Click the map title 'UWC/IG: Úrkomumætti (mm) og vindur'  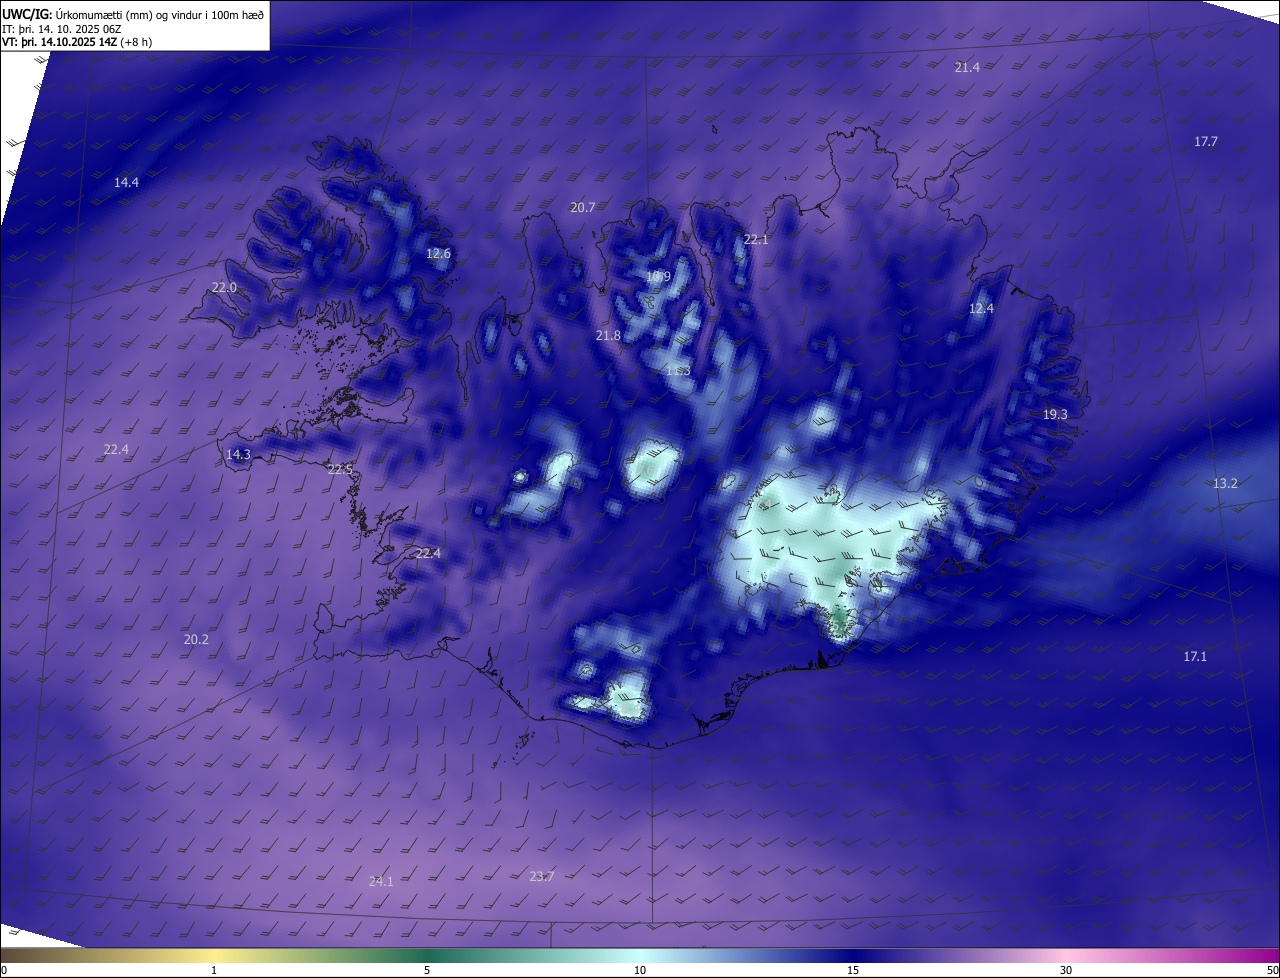(133, 14)
